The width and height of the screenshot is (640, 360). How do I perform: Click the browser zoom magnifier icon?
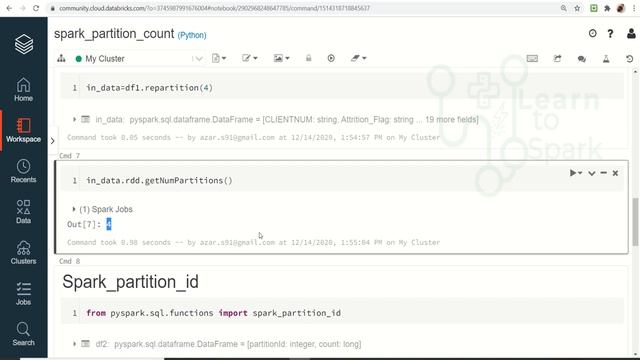coord(563,8)
